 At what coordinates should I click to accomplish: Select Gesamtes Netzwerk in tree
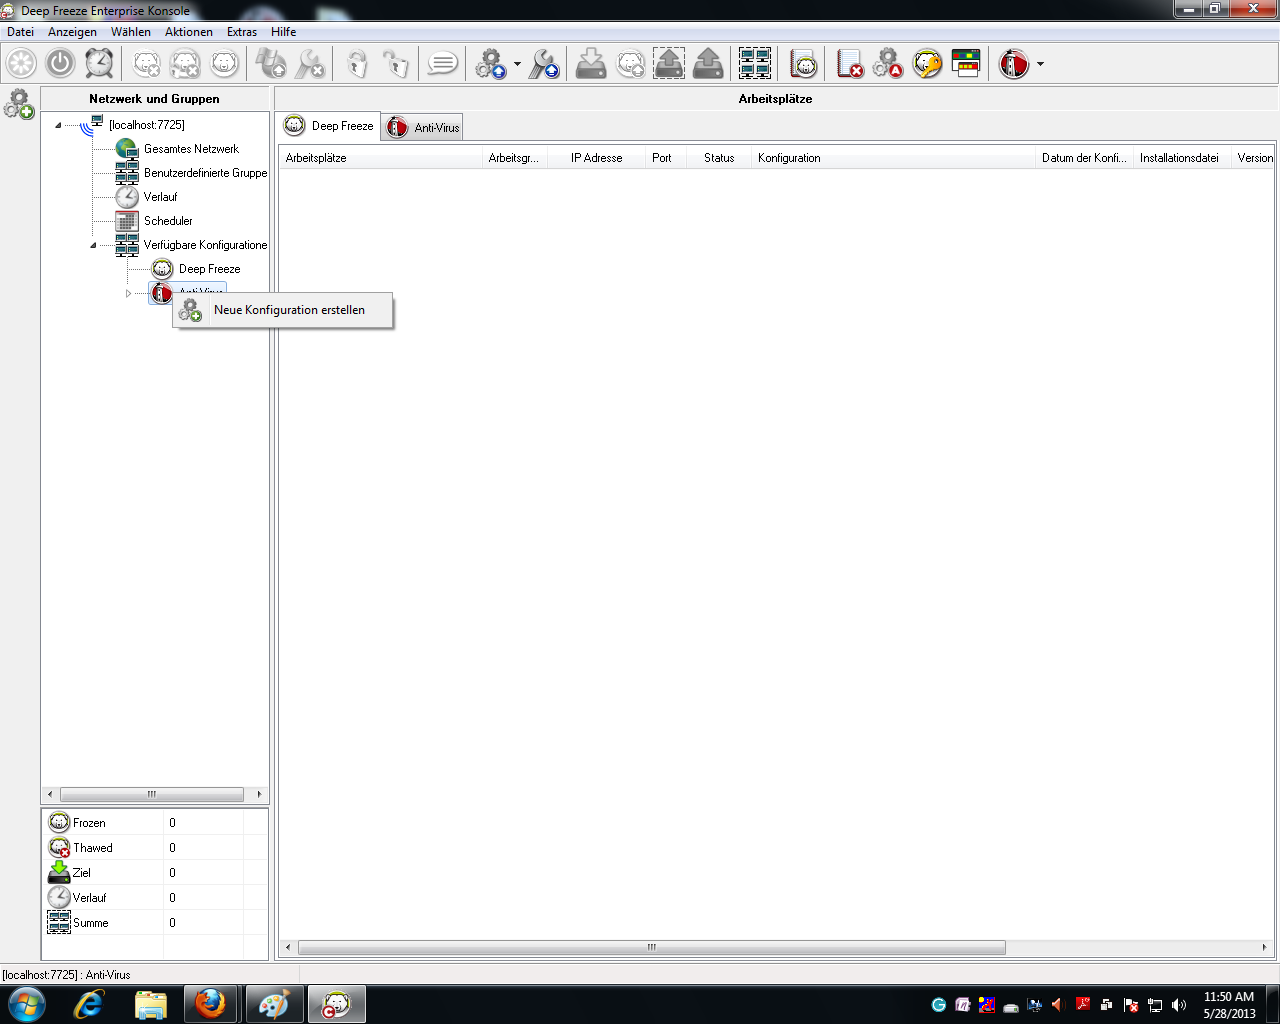point(191,149)
